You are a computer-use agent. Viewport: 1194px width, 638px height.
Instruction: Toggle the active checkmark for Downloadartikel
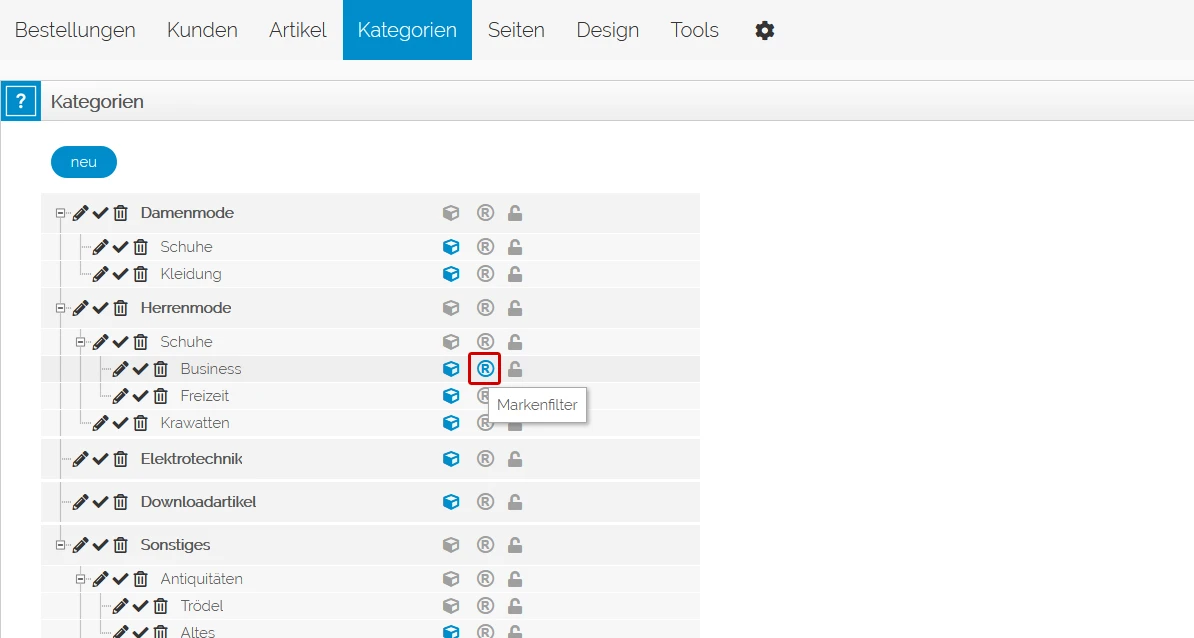pyautogui.click(x=101, y=502)
